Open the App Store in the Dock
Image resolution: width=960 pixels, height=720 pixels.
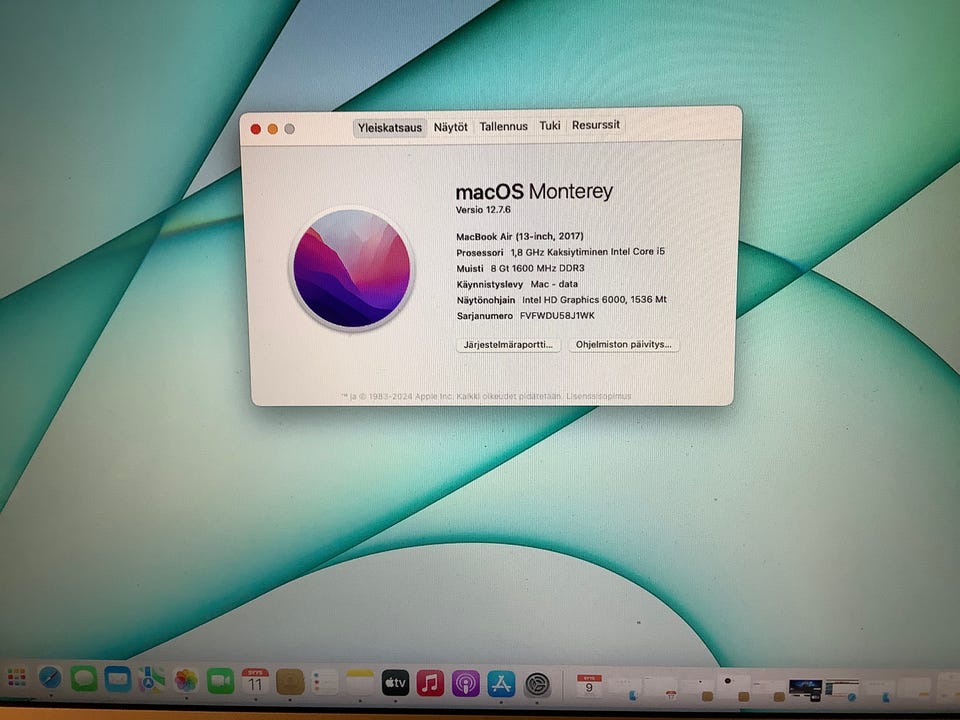pos(501,684)
